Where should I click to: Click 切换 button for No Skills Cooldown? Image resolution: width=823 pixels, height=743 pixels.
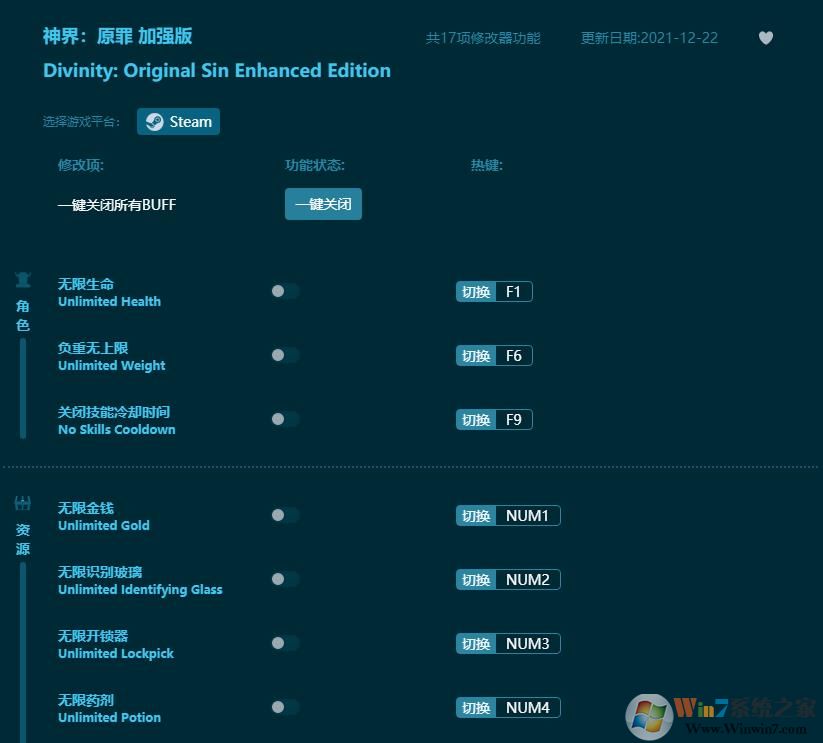point(475,419)
